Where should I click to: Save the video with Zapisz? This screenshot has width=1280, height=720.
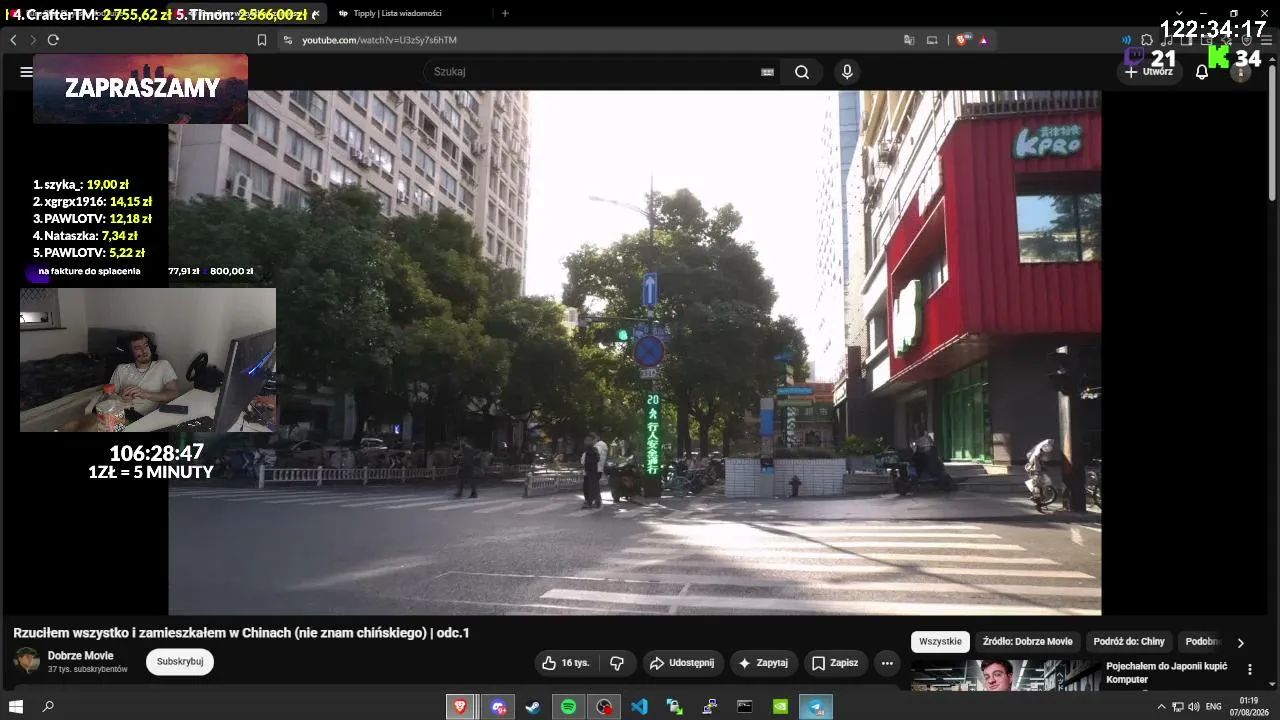pyautogui.click(x=835, y=663)
